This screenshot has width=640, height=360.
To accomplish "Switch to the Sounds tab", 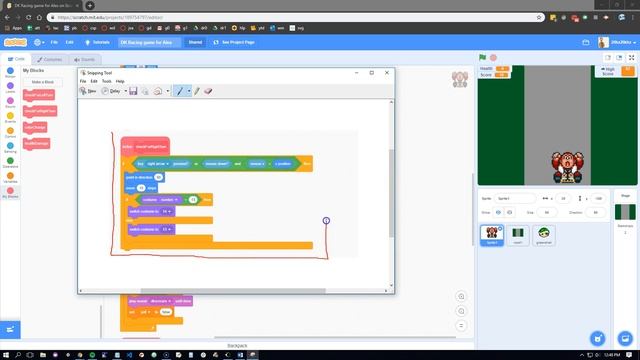I will [84, 60].
